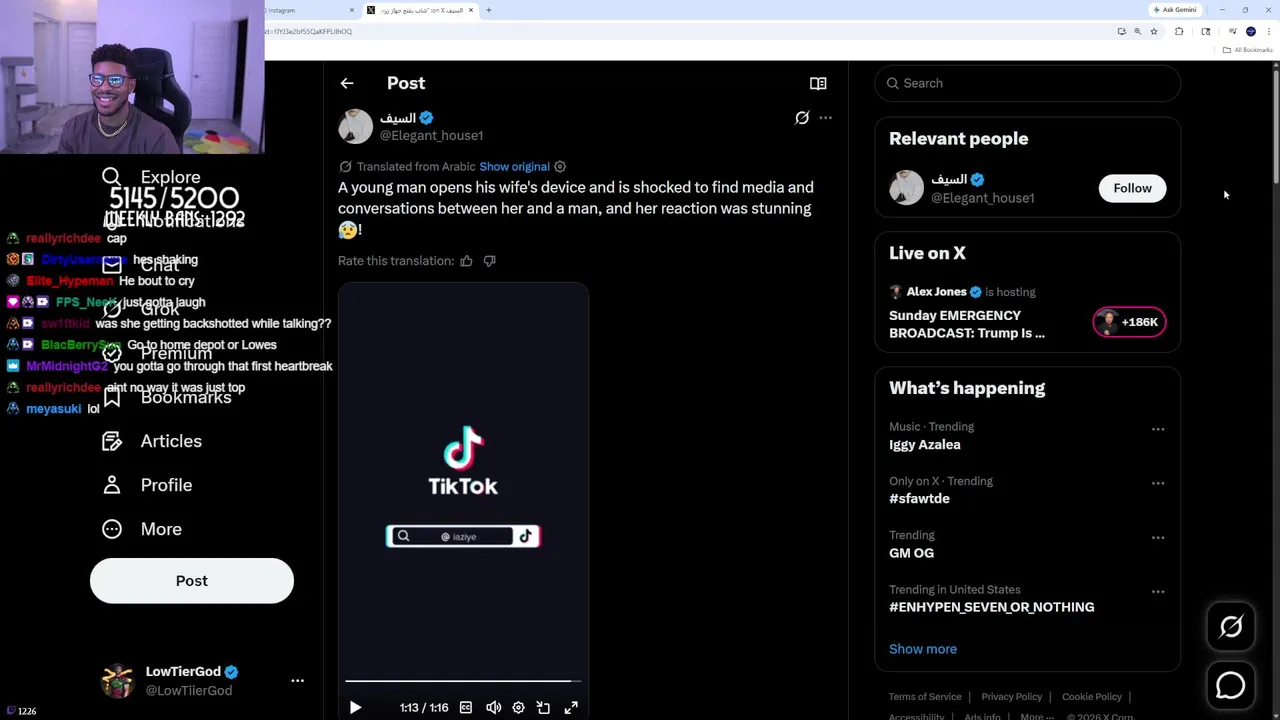This screenshot has width=1280, height=720.
Task: Click the Premium sidebar item
Action: [157, 353]
